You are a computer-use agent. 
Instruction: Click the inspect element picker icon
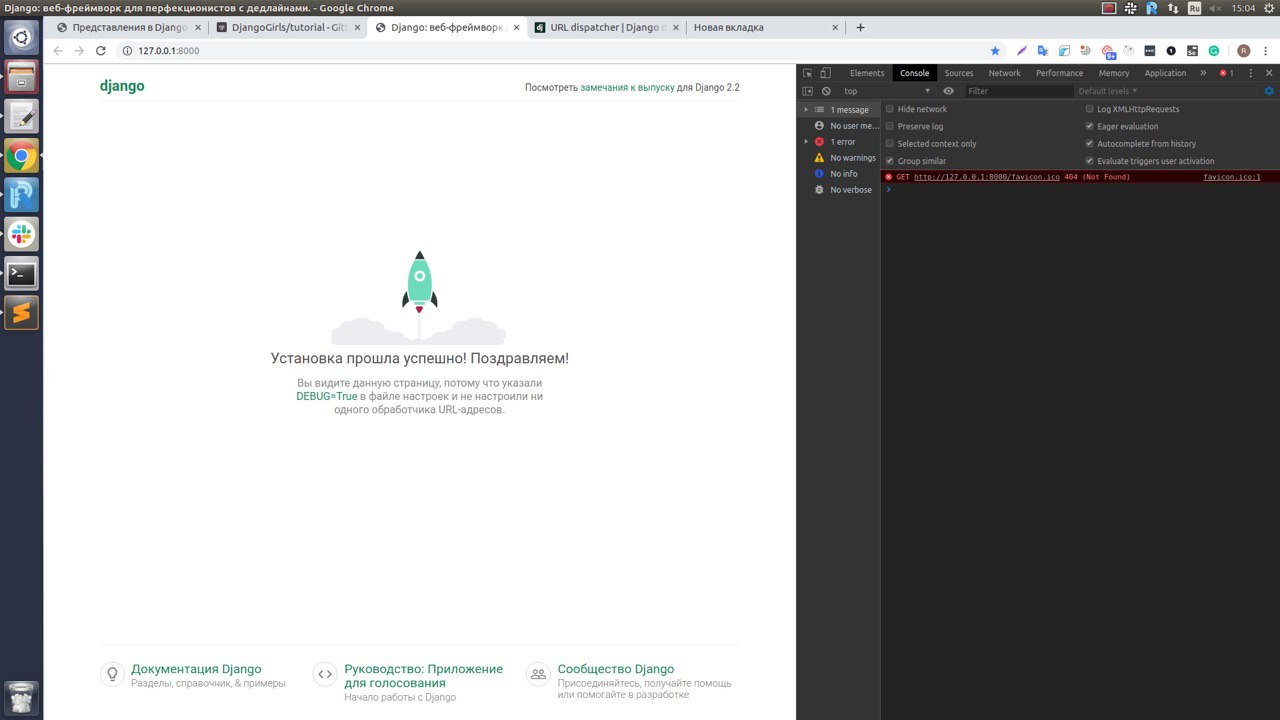(x=808, y=73)
